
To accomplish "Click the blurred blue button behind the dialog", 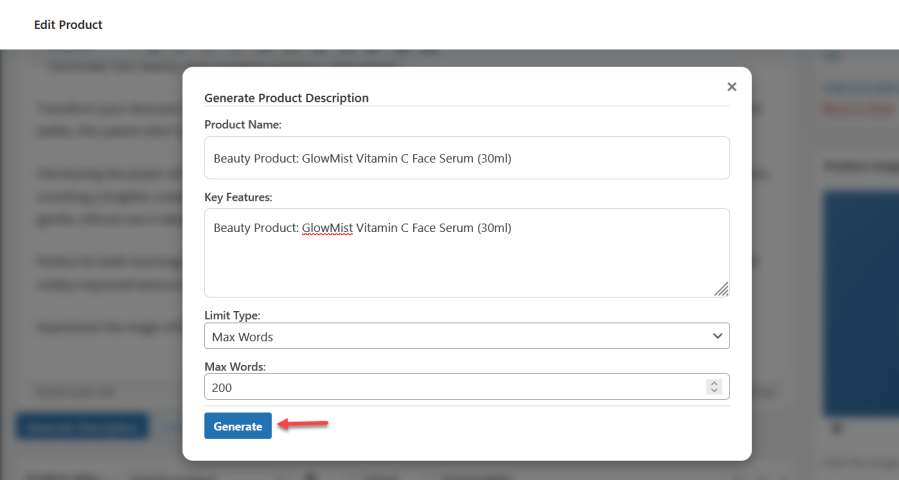I will [x=82, y=427].
